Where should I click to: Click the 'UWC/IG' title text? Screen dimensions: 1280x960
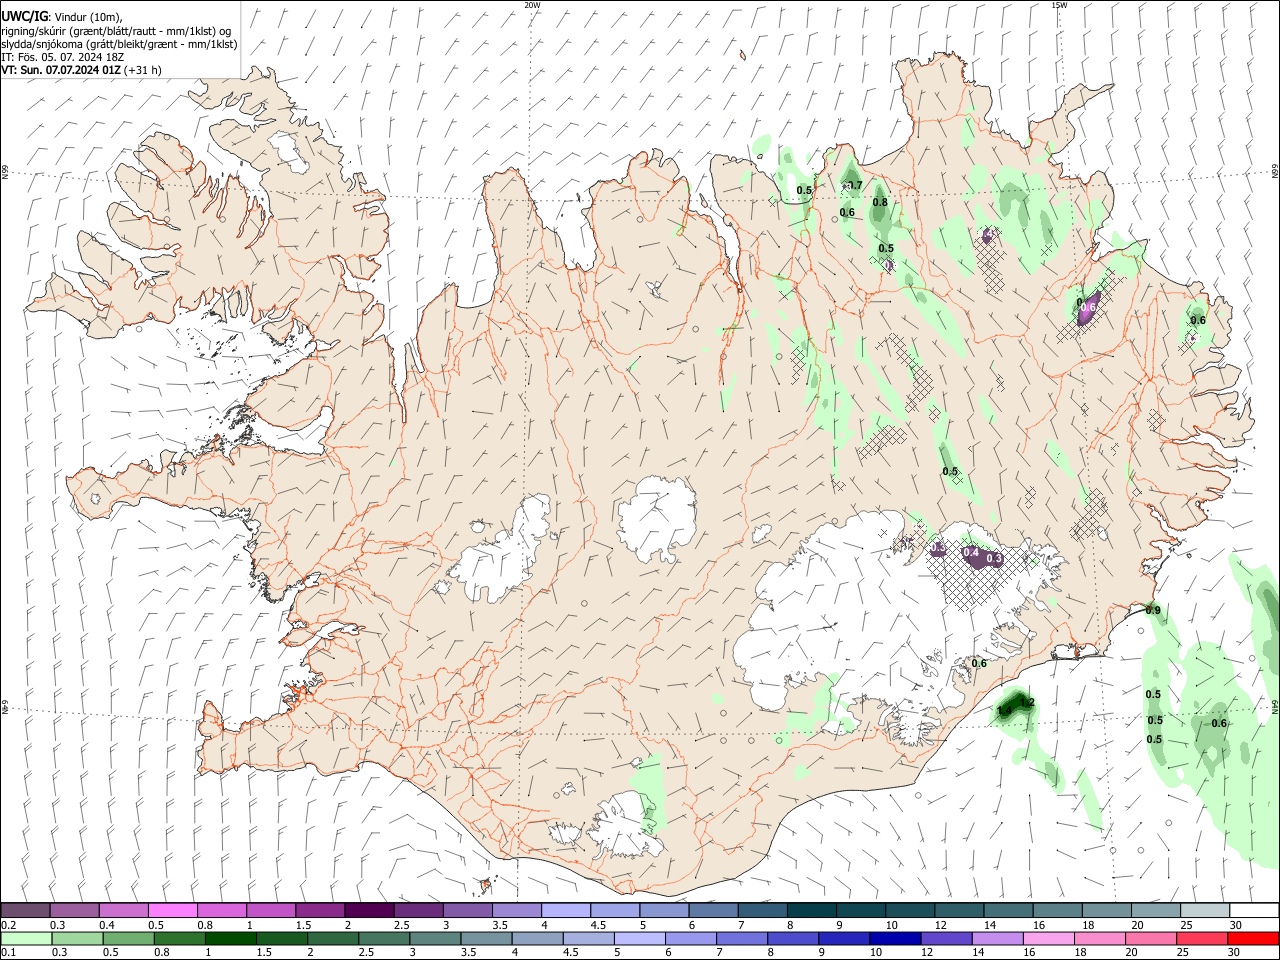click(x=25, y=16)
